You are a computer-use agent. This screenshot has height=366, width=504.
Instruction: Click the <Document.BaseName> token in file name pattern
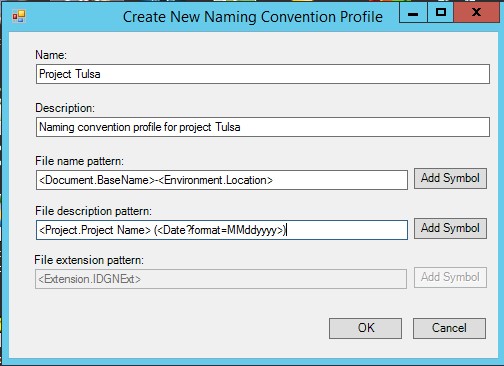[x=97, y=180]
